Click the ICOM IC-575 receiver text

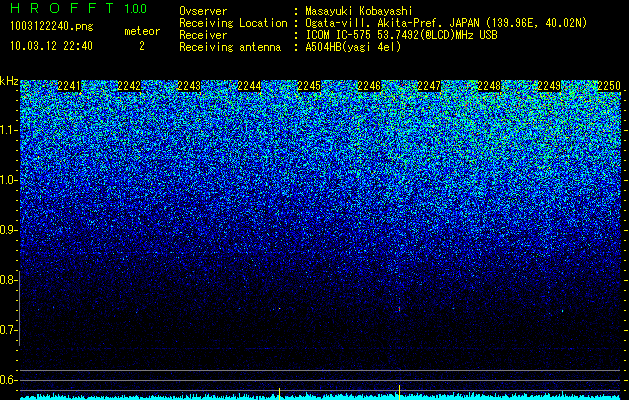point(401,35)
